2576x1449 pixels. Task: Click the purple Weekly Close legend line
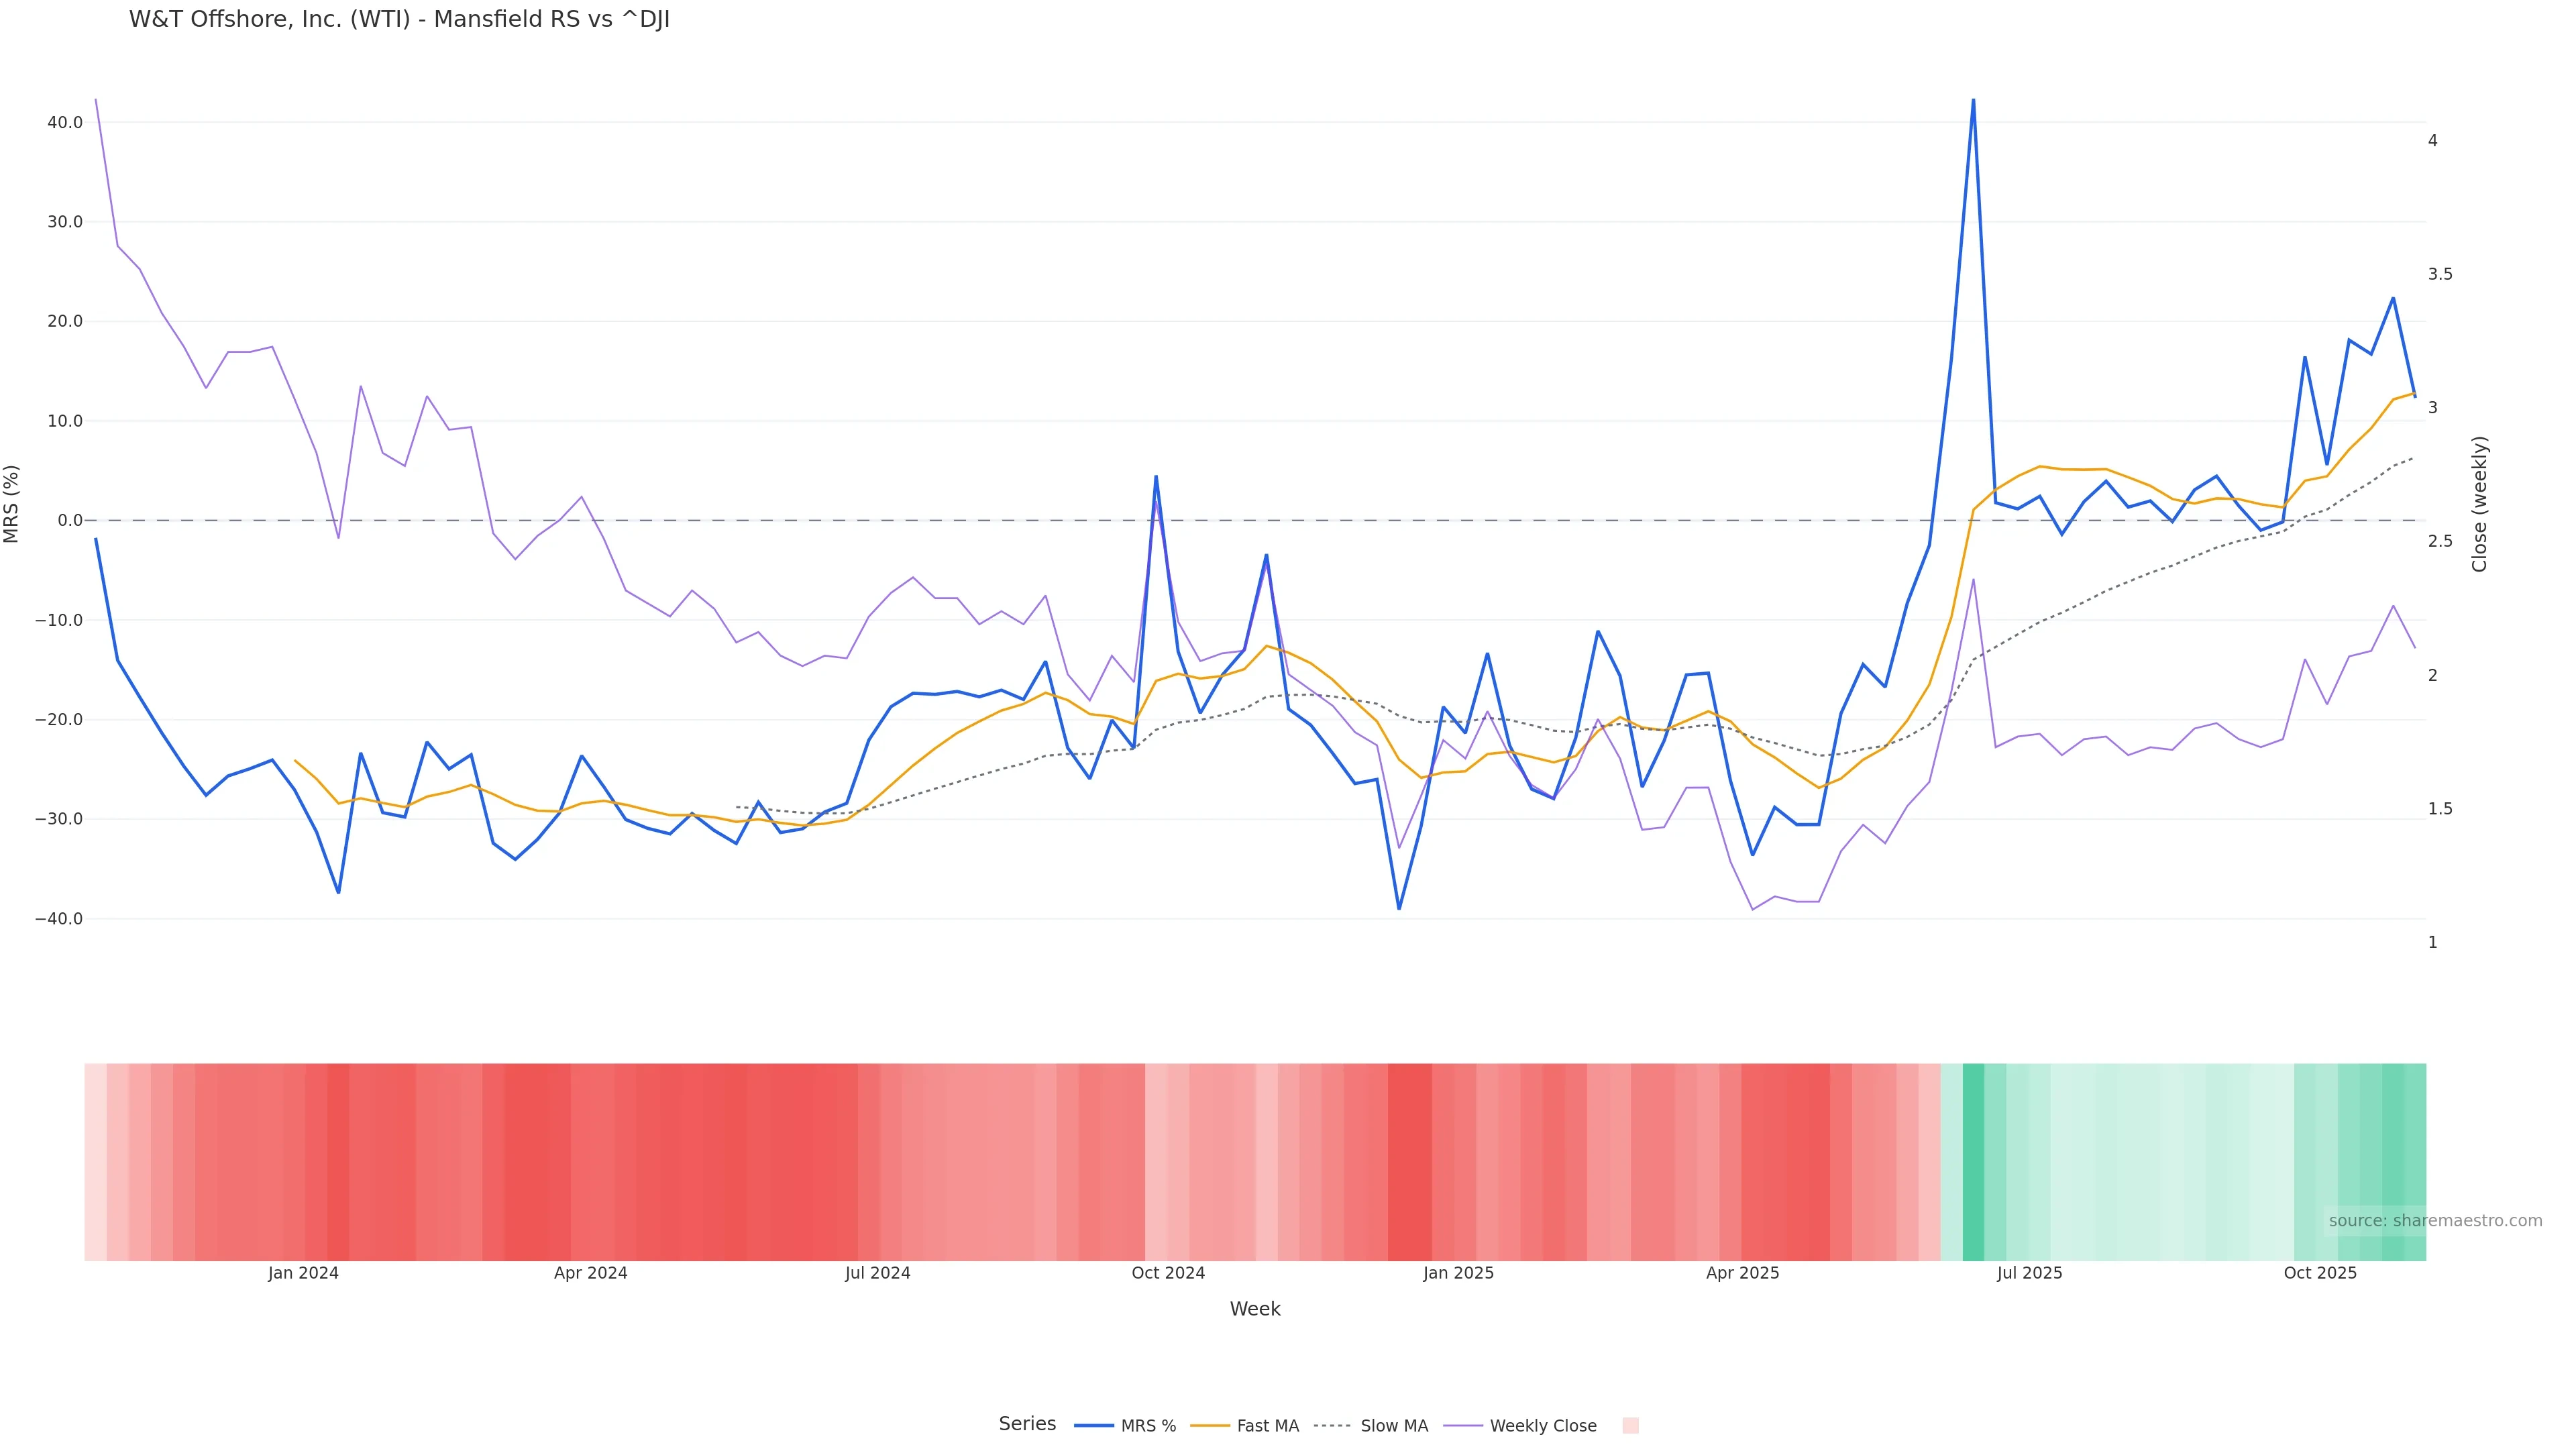[x=1463, y=1426]
